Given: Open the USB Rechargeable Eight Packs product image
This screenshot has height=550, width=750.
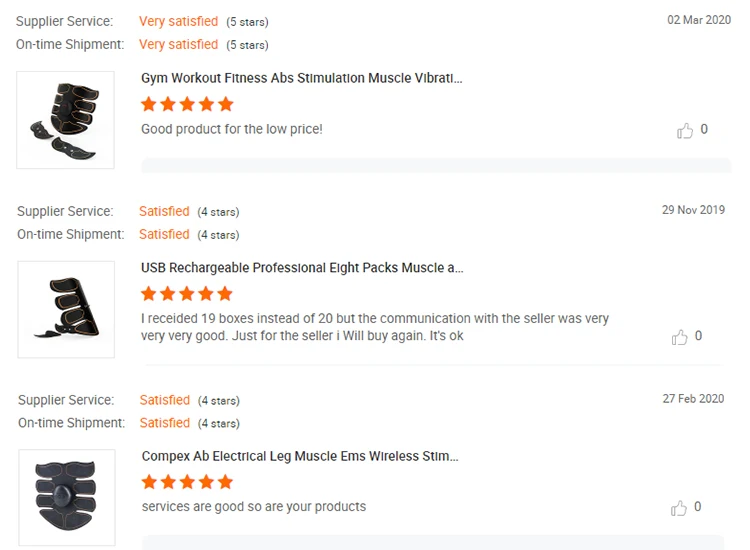Looking at the screenshot, I should pos(66,309).
